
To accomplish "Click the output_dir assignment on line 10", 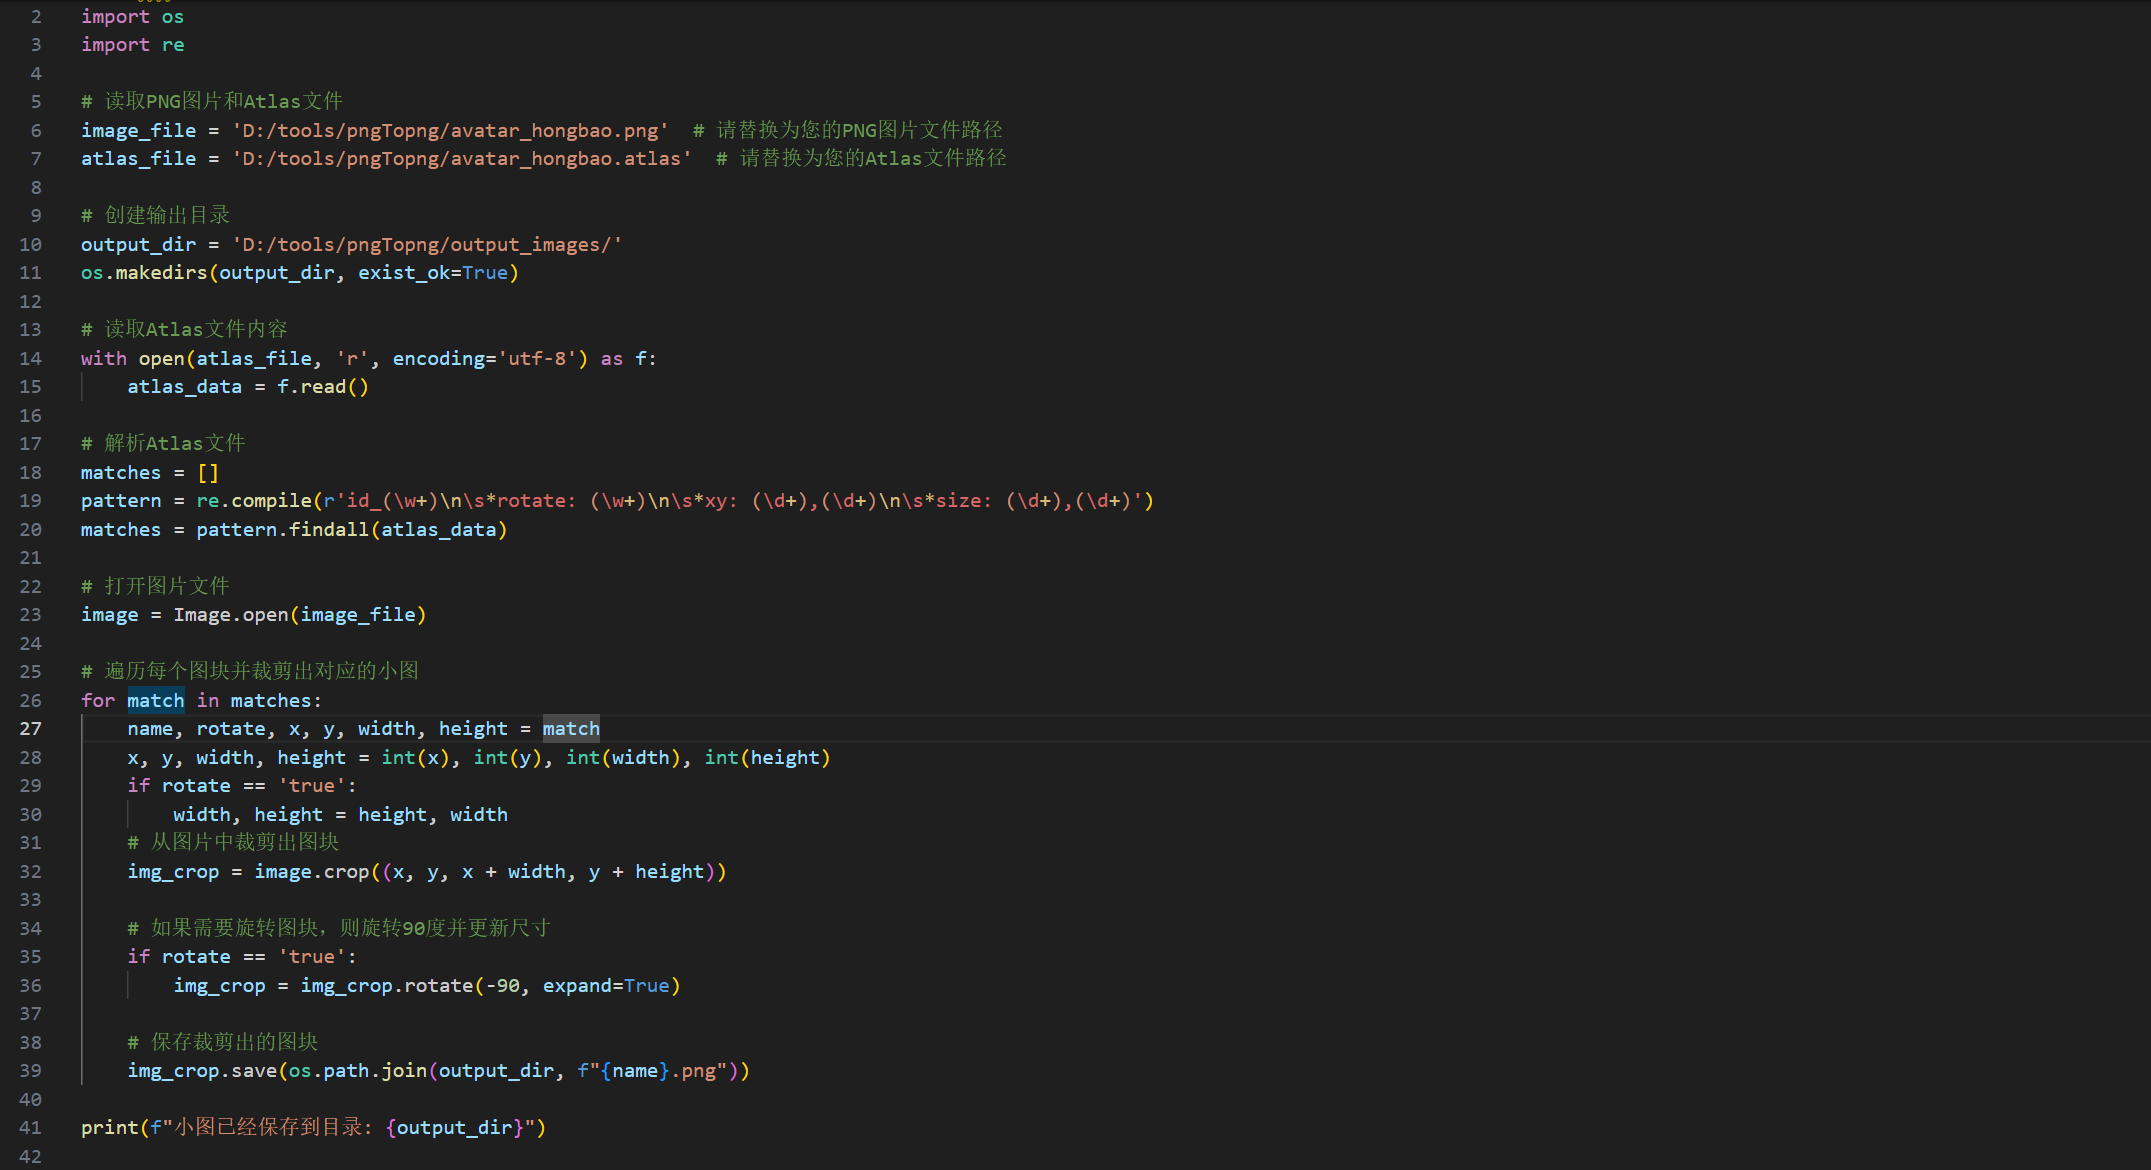I will point(138,245).
